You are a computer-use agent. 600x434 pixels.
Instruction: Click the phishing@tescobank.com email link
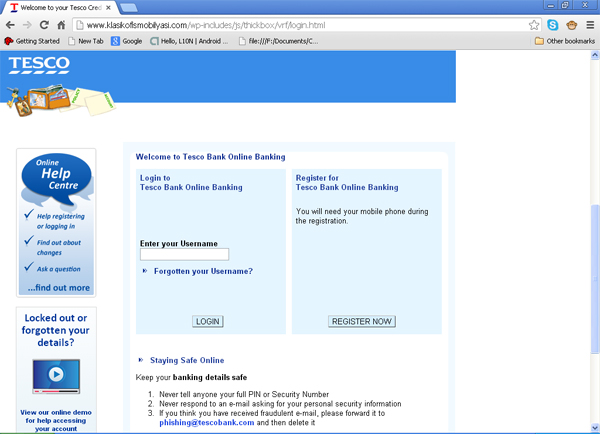pos(206,423)
